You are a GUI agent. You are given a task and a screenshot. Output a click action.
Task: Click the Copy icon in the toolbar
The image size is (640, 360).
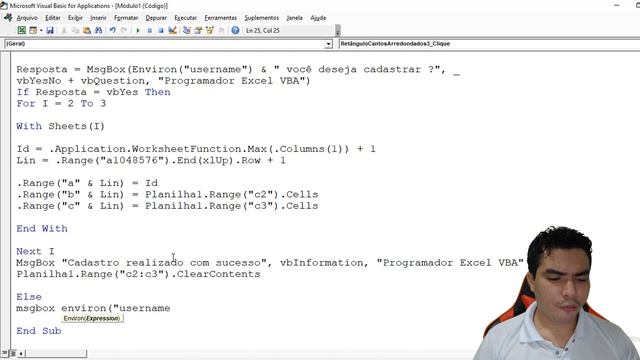[75, 30]
